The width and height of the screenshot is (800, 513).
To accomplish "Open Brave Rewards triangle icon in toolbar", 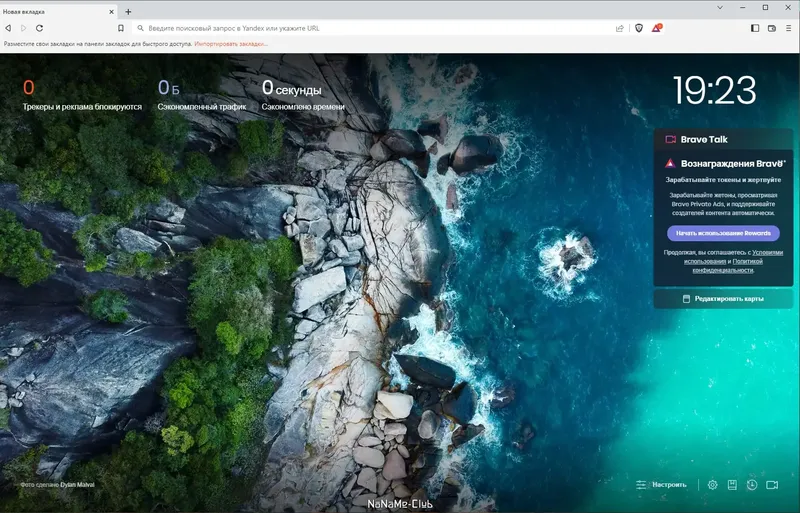I will (657, 28).
